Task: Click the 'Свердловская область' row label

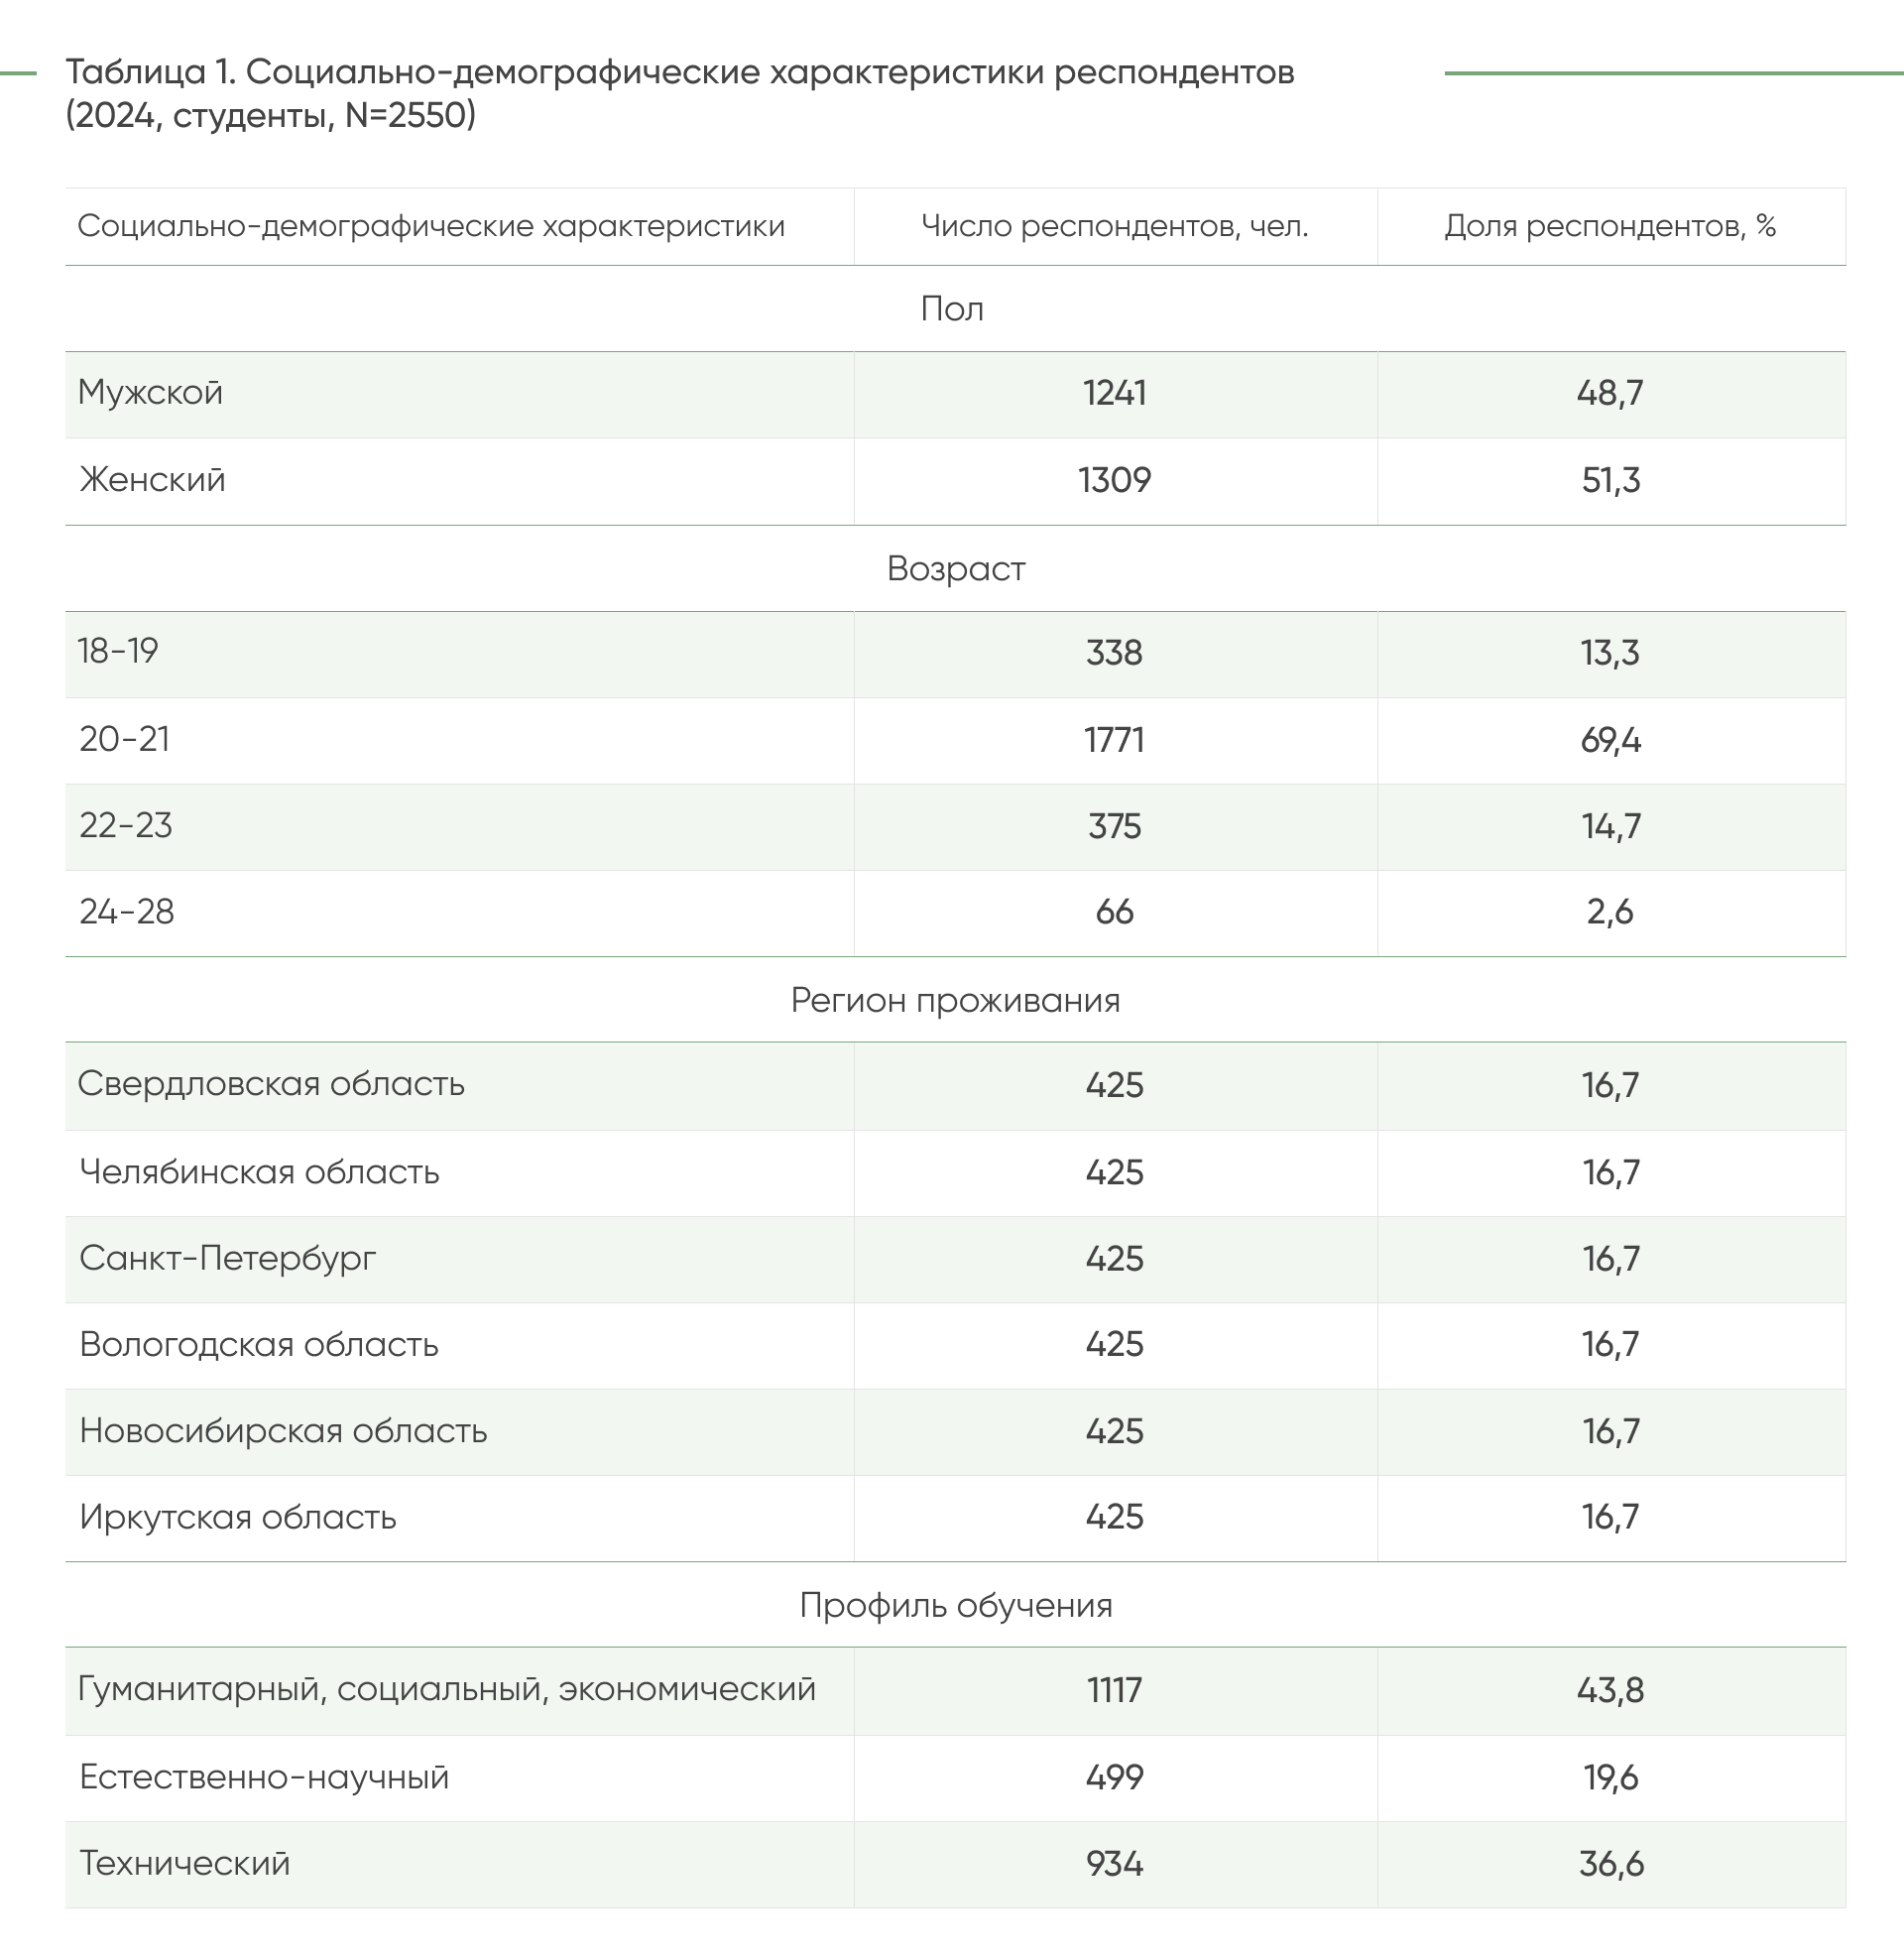Action: click(271, 1085)
